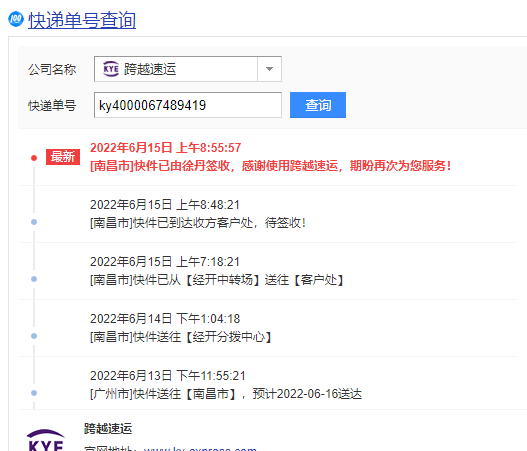
Task: Open the 跨越速运 company combo box
Action: 188,69
